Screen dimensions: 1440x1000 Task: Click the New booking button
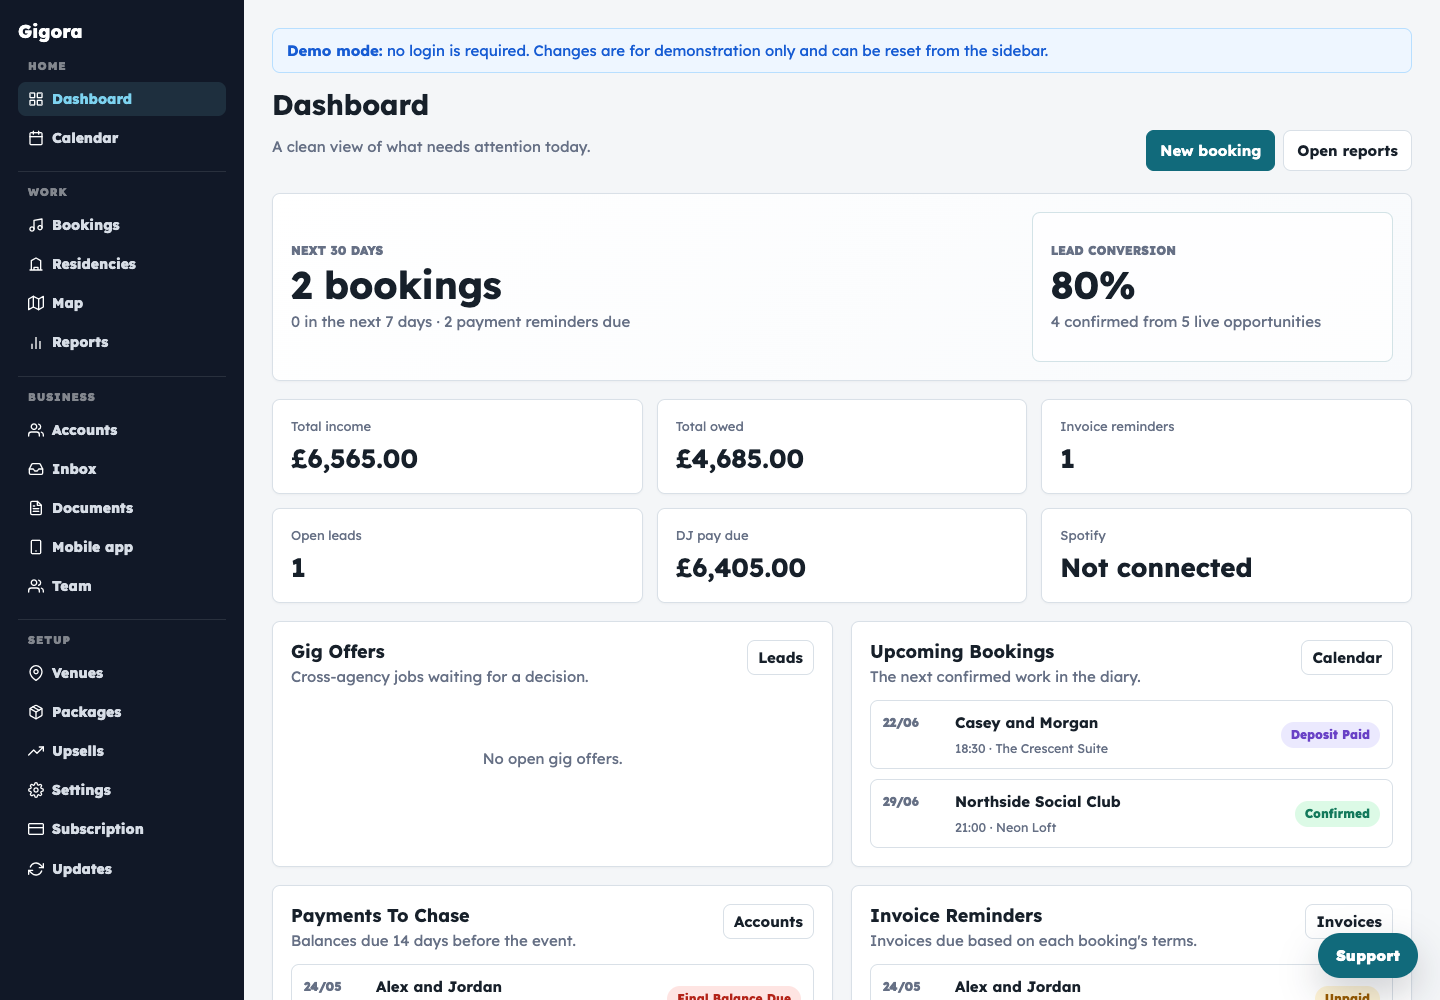pos(1210,151)
